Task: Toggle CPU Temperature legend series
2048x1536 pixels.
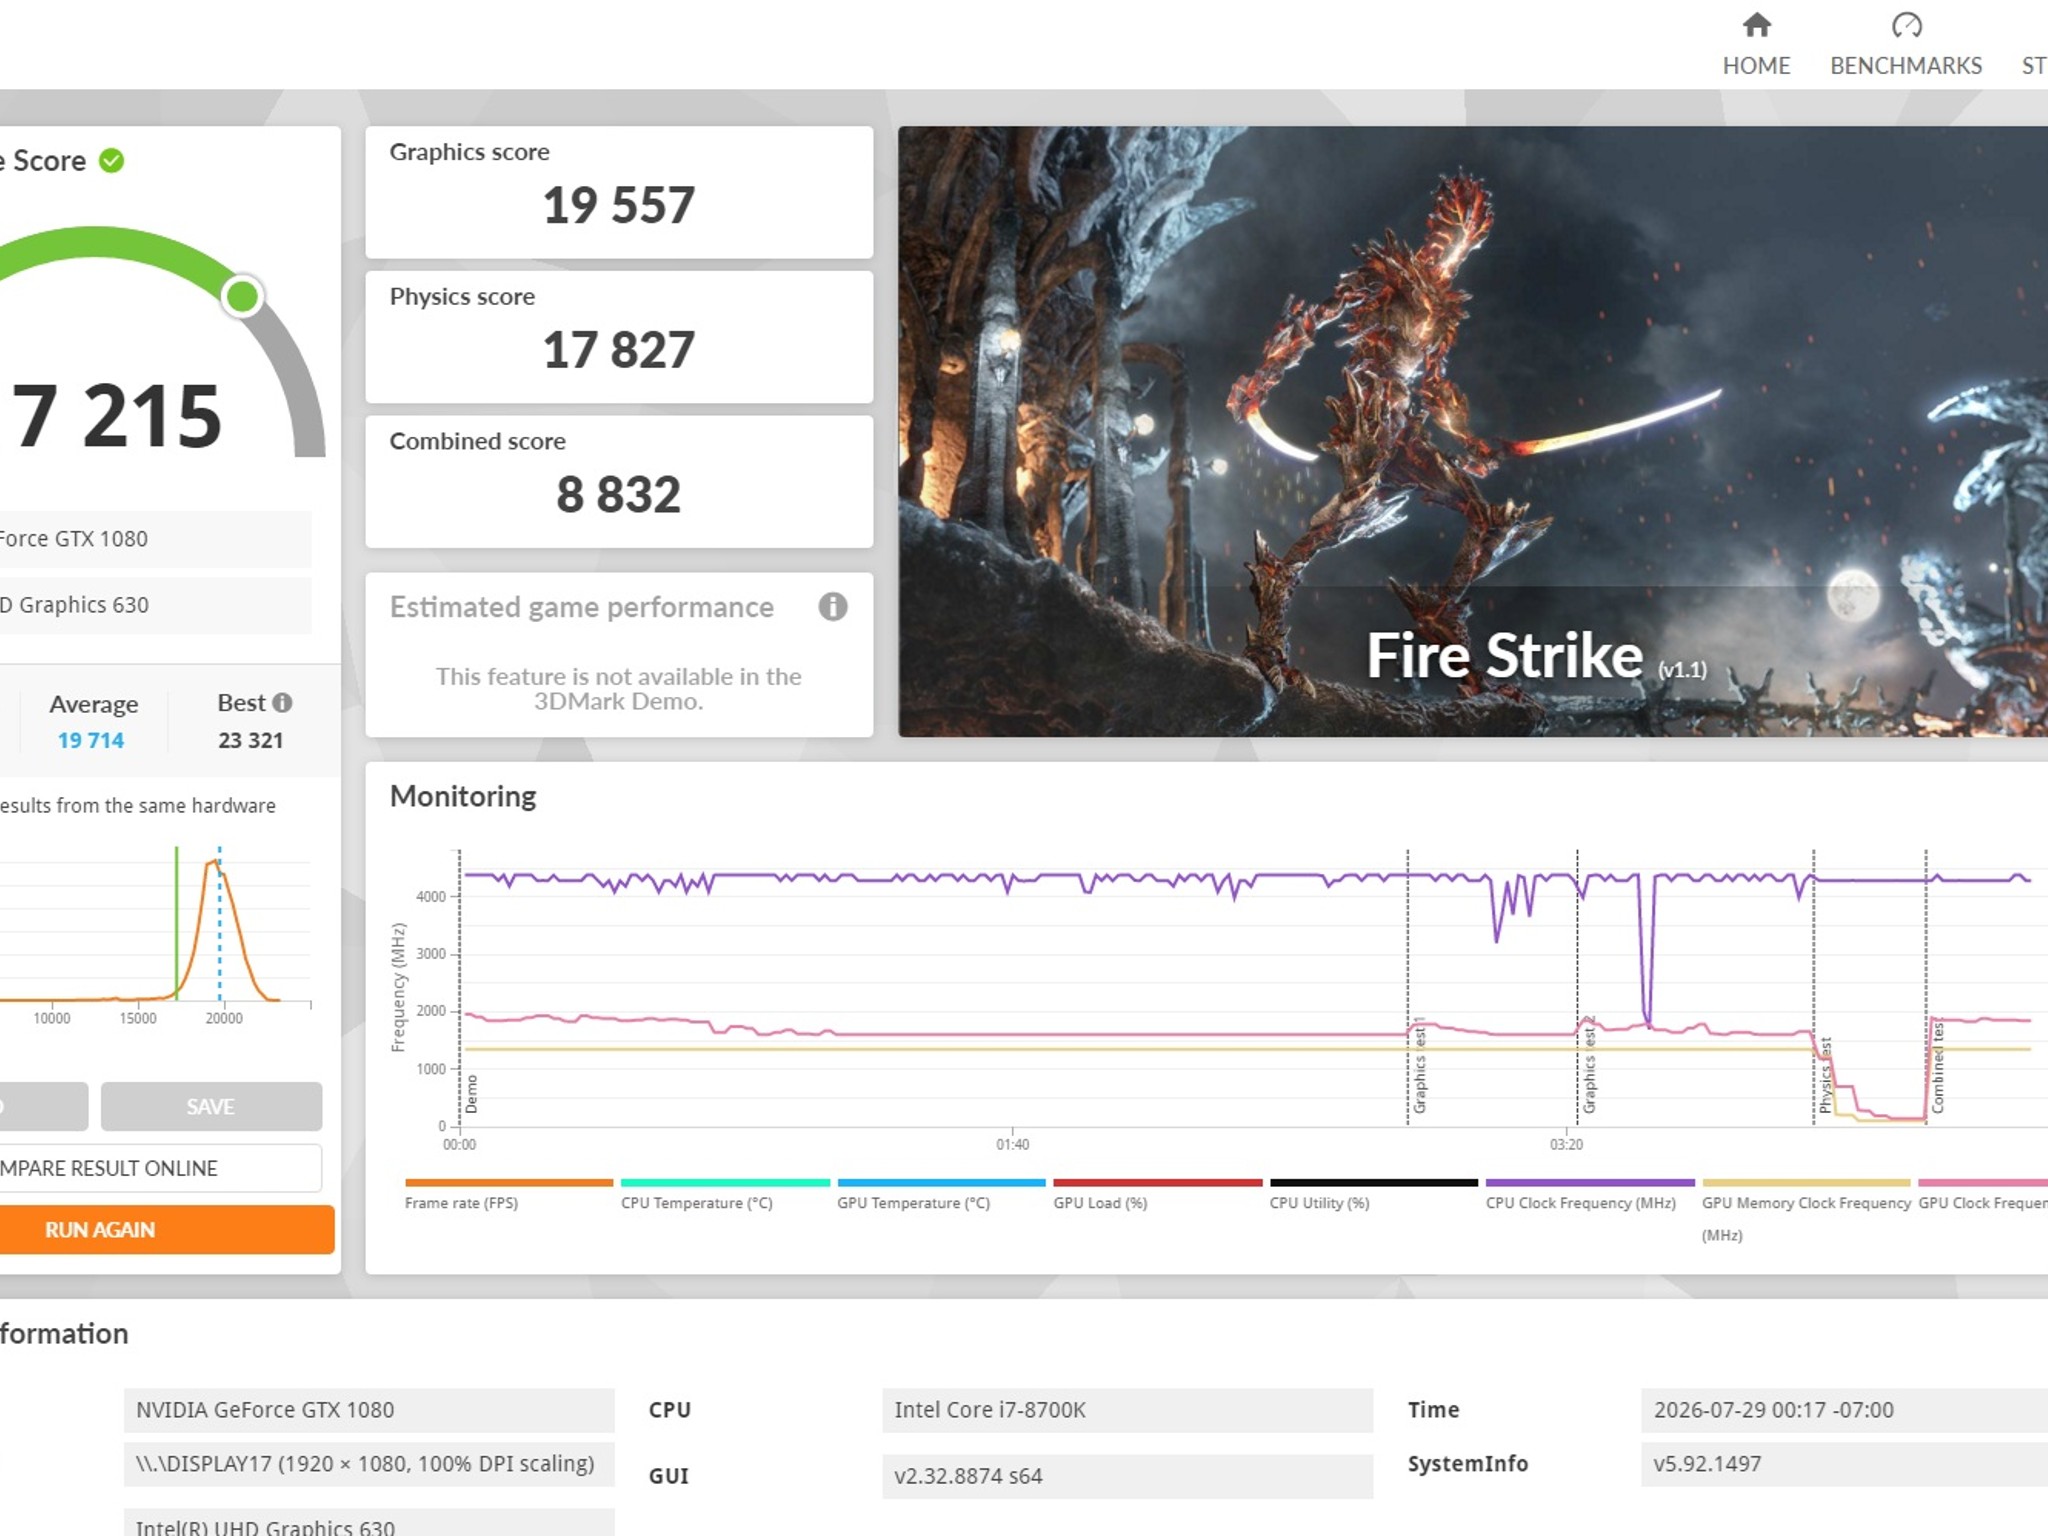Action: click(x=697, y=1203)
